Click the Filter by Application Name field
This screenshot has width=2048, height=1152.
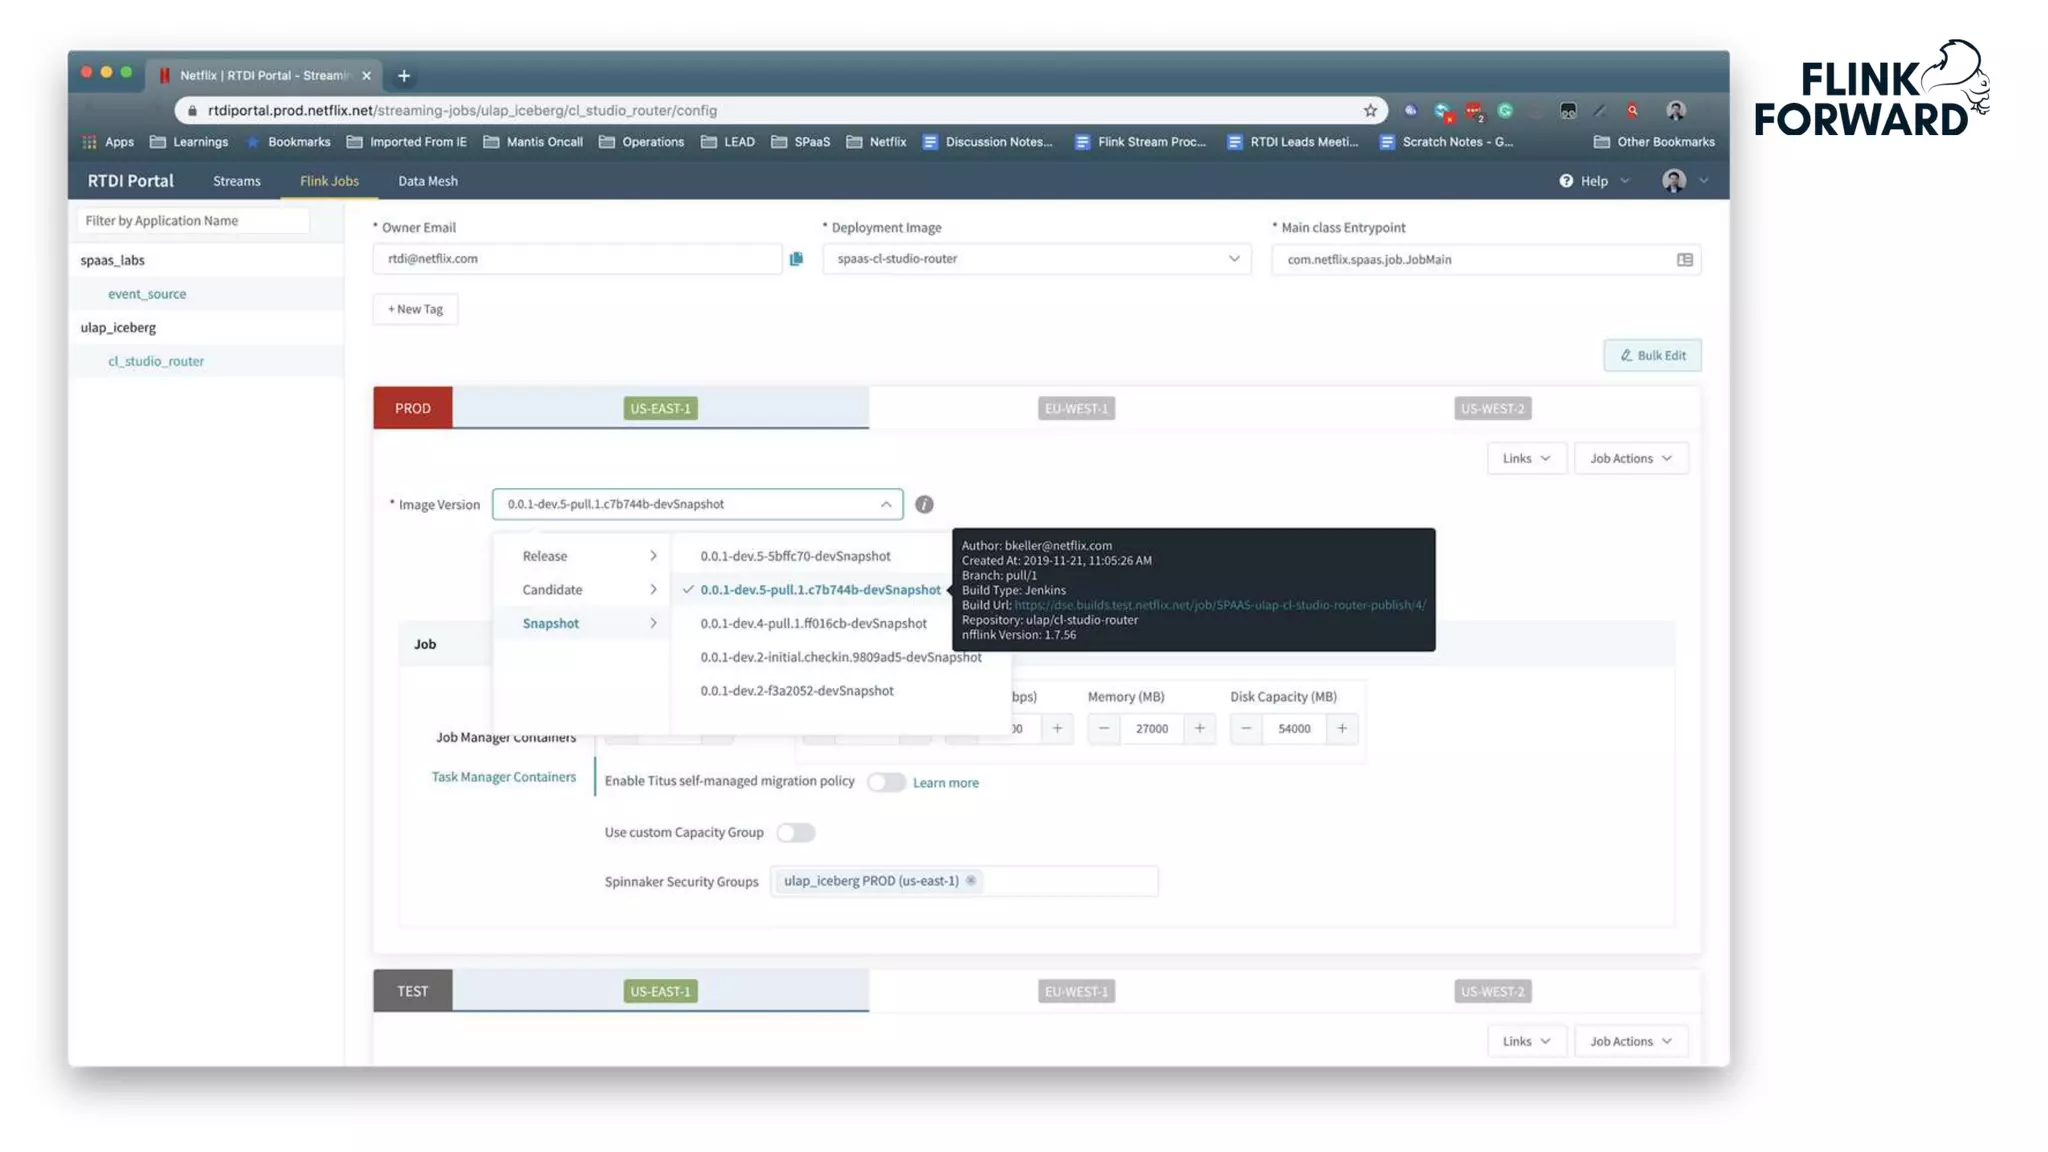pyautogui.click(x=193, y=221)
